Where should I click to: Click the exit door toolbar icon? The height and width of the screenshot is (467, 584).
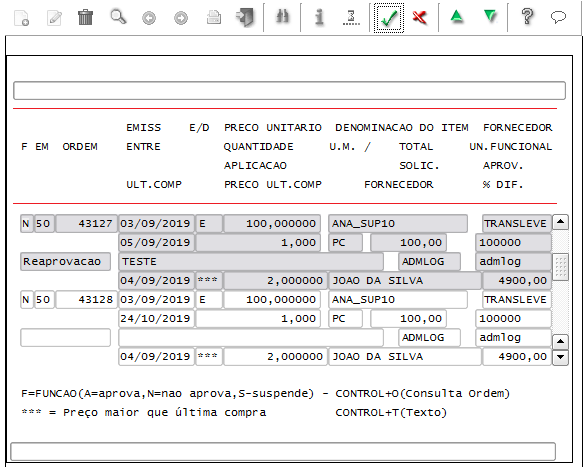(245, 18)
